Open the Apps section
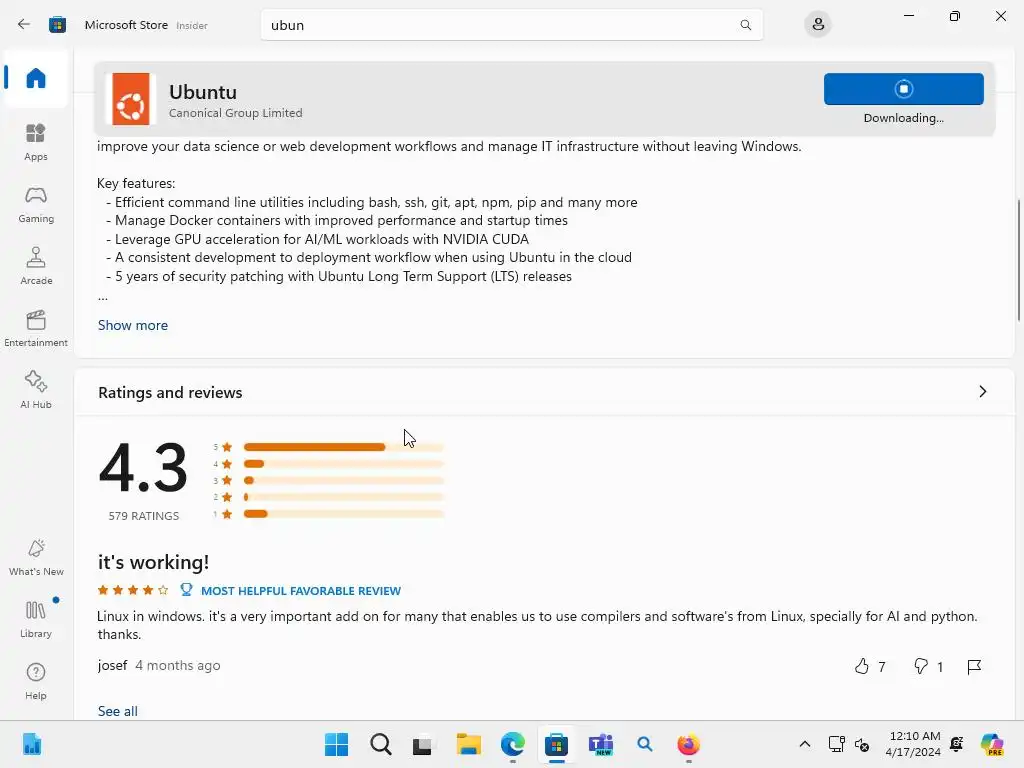 pos(36,142)
